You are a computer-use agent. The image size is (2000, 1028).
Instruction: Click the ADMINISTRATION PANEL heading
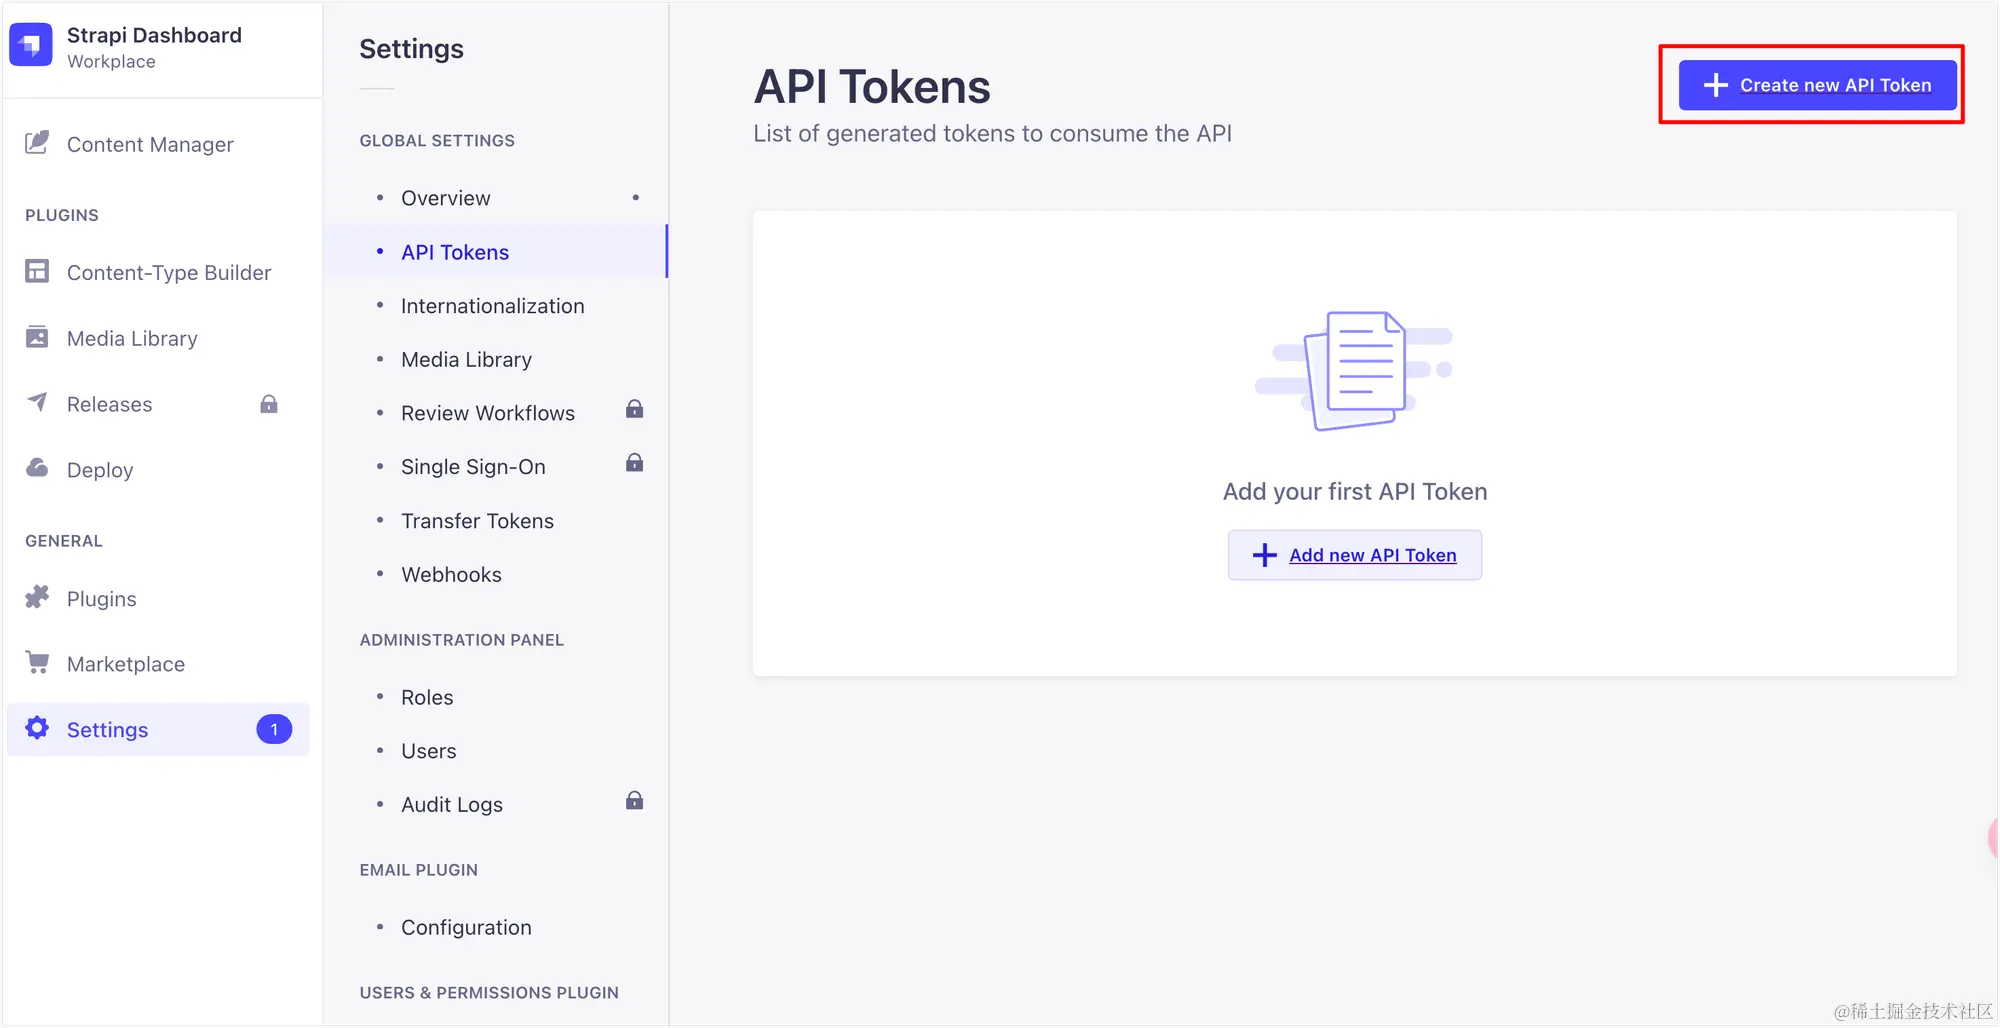coord(462,640)
